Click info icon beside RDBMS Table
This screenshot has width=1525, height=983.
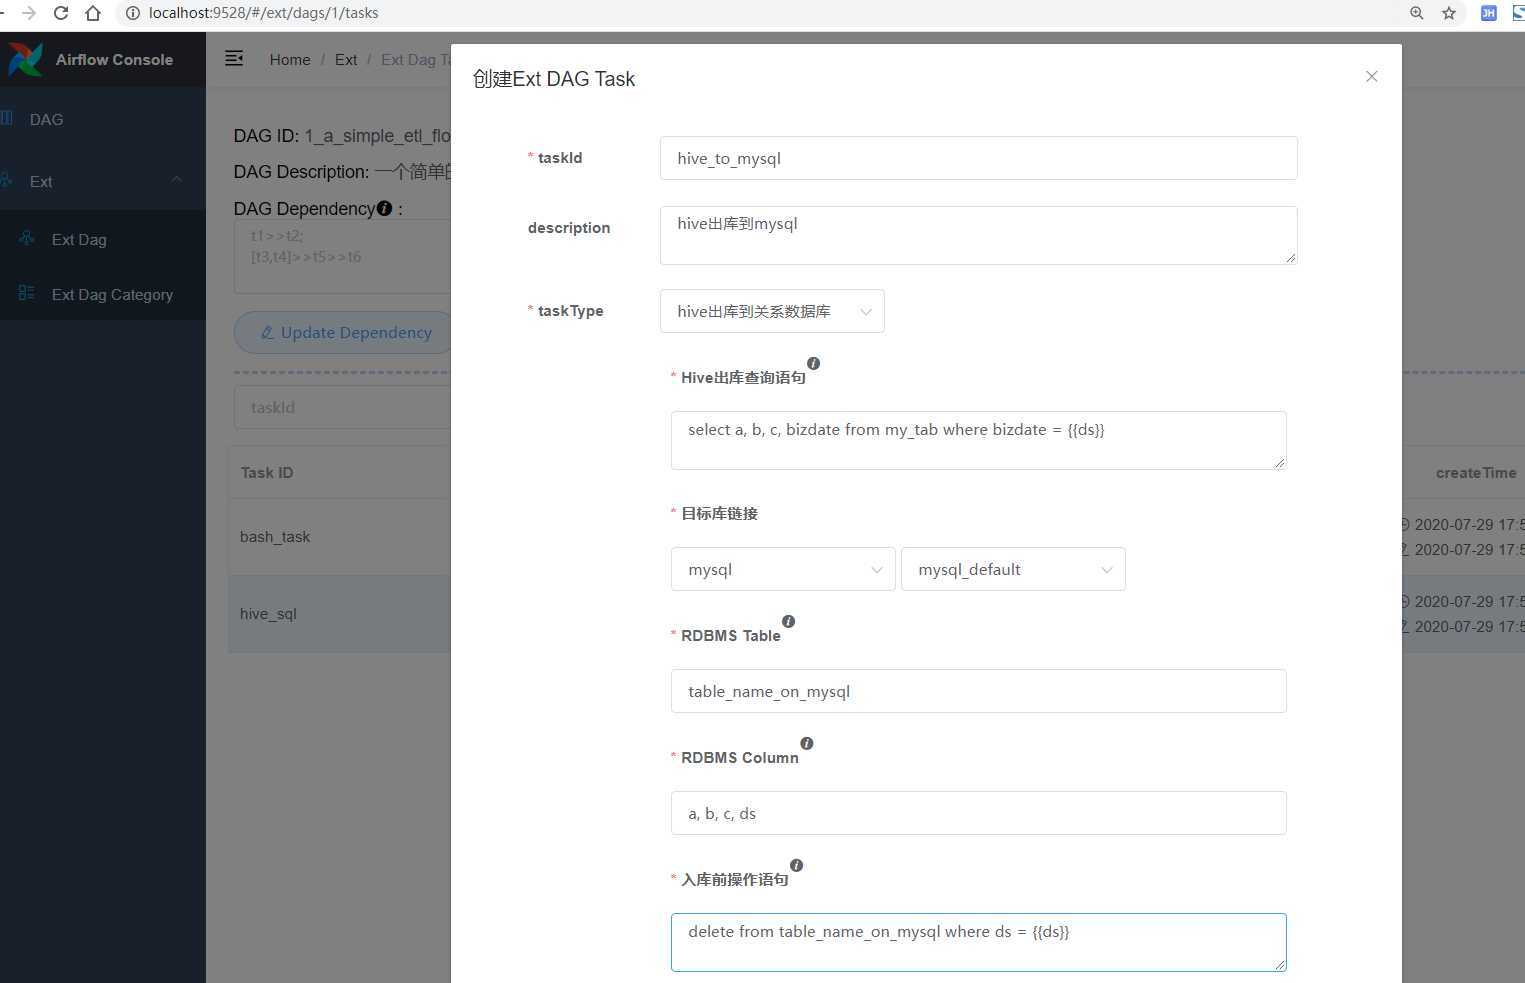788,621
